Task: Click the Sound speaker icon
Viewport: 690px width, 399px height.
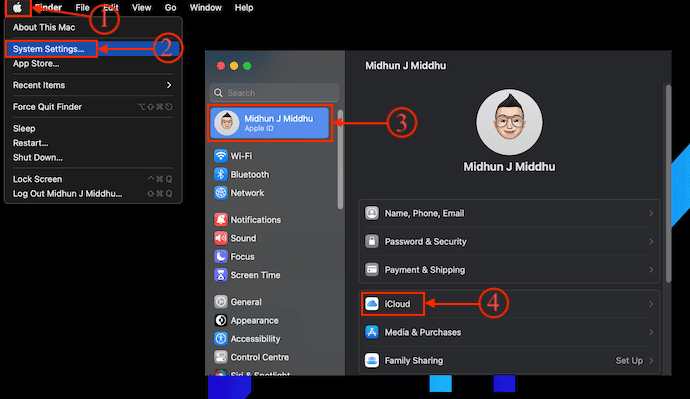Action: [x=220, y=238]
